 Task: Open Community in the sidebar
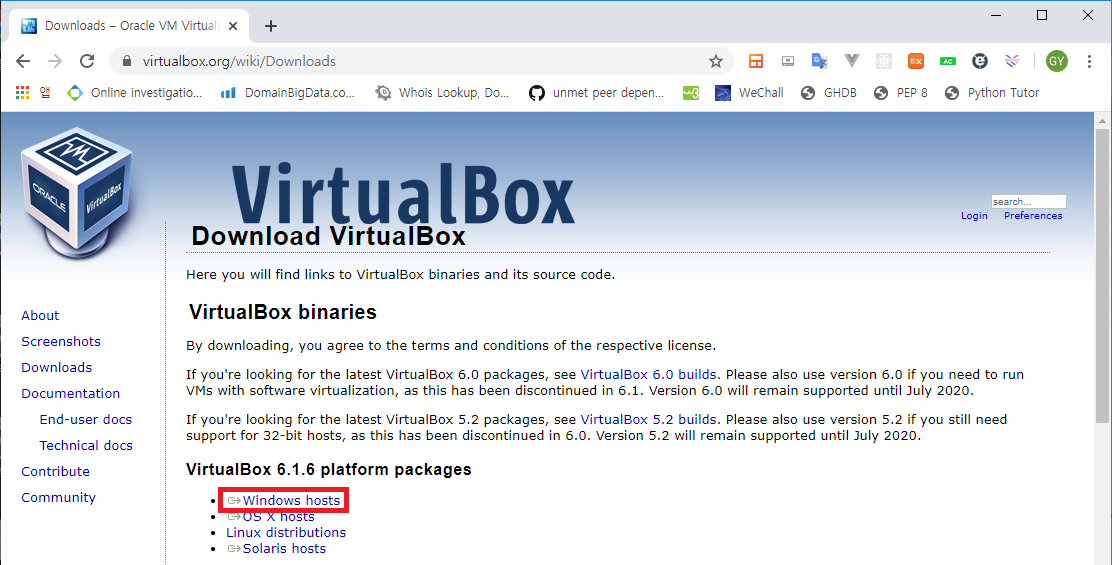pos(58,498)
